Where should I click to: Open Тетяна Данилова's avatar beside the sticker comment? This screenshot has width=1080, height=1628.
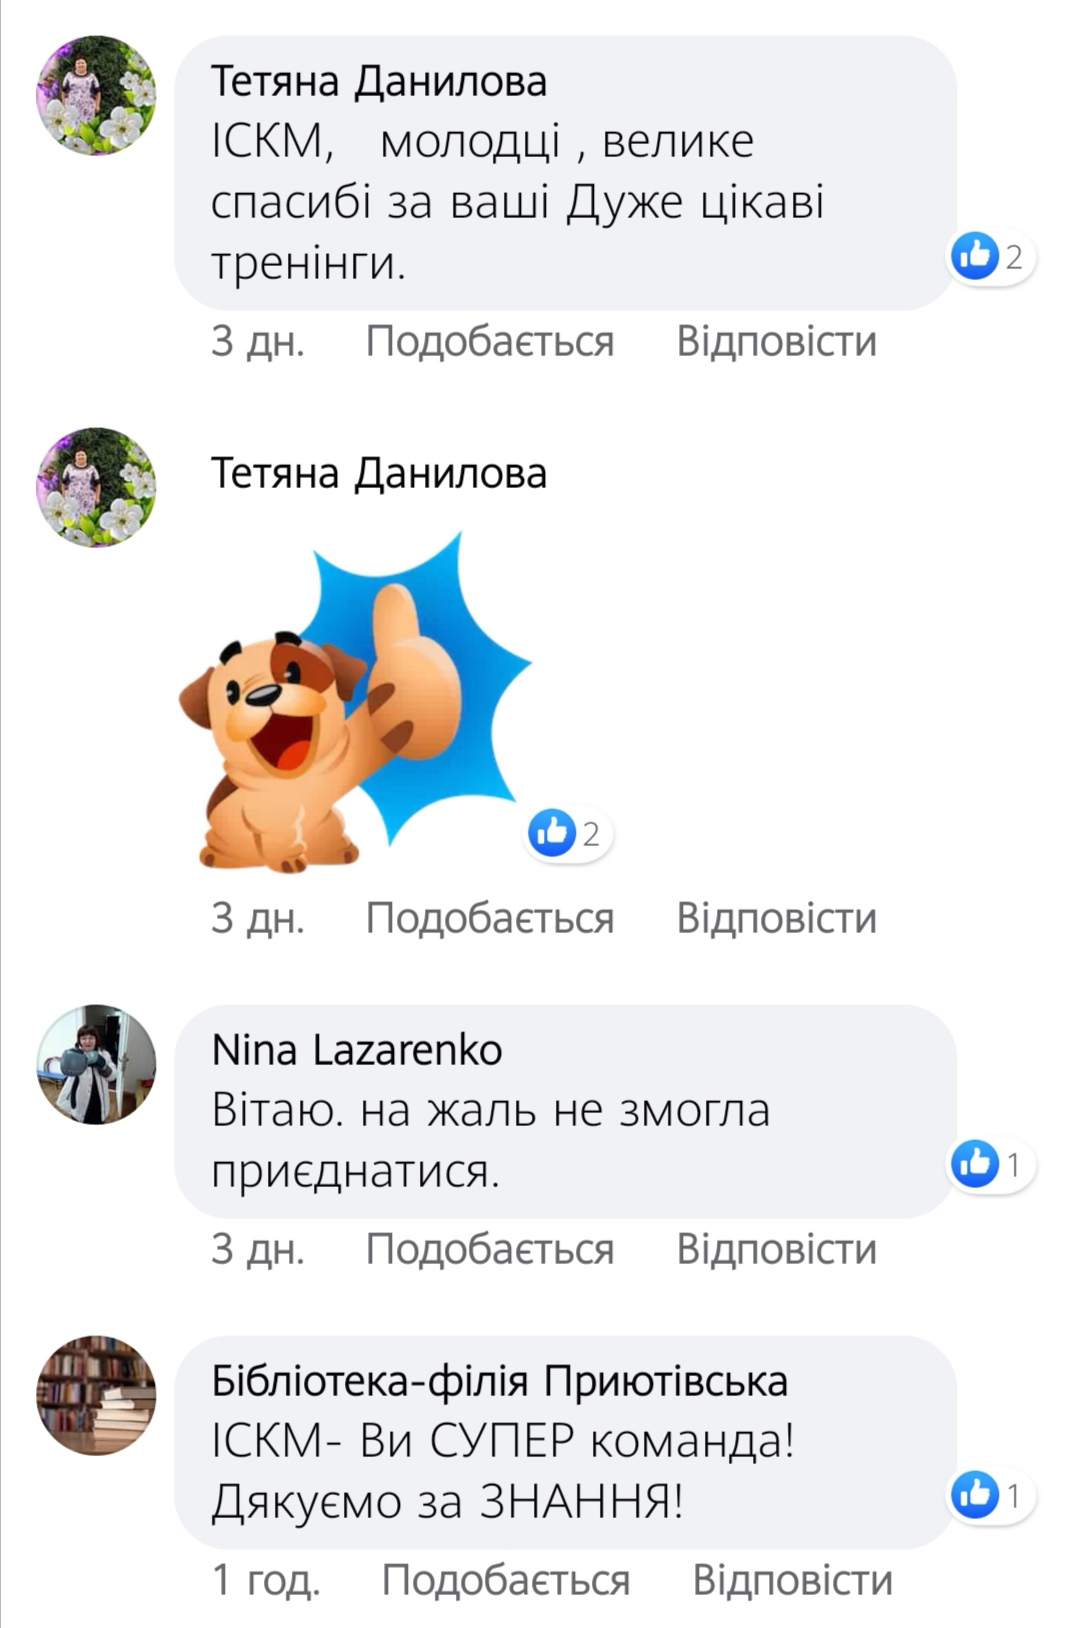pyautogui.click(x=97, y=487)
